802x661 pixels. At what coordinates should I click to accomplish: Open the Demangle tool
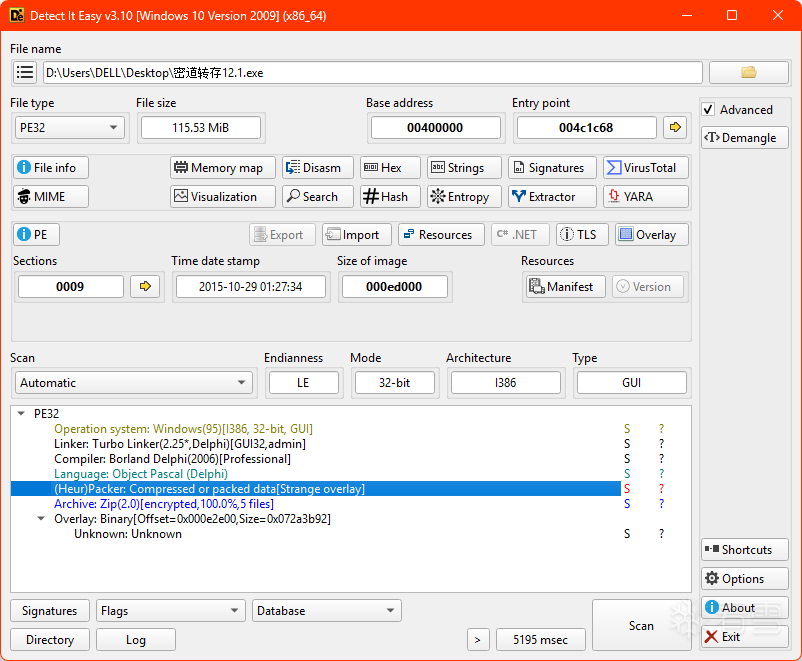point(745,138)
